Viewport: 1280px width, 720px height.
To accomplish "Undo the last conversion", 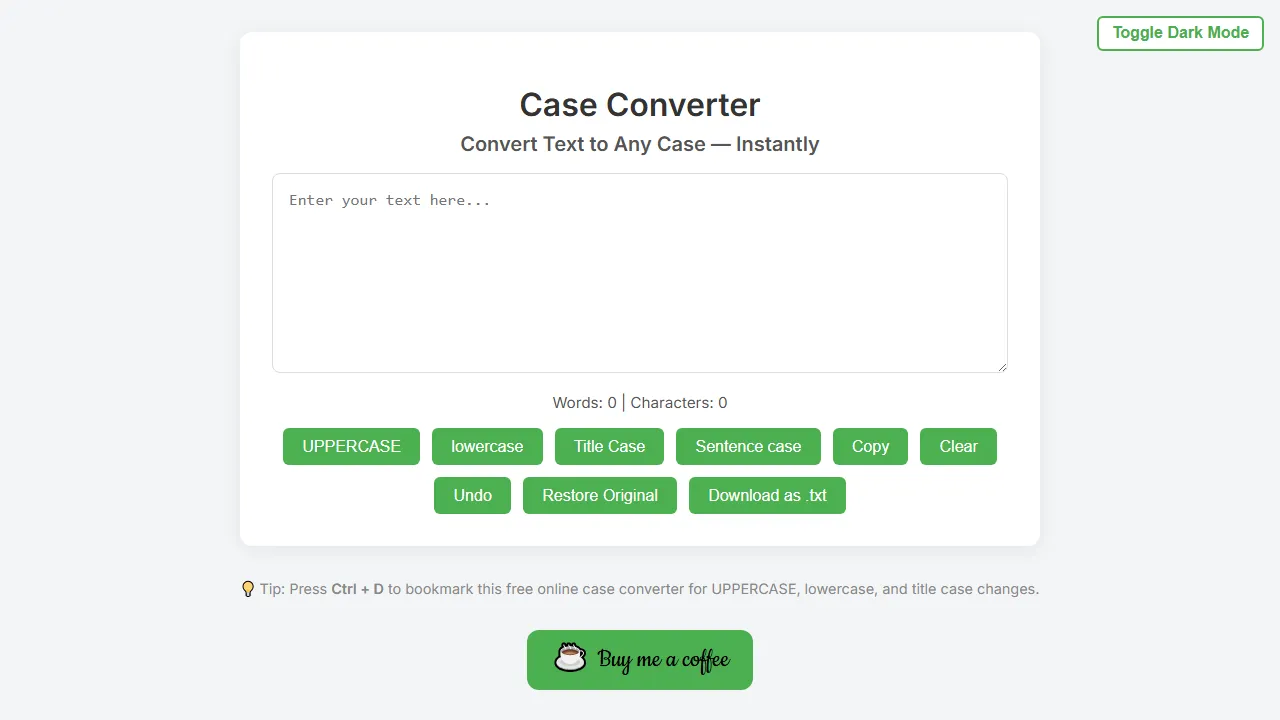I will [x=472, y=495].
